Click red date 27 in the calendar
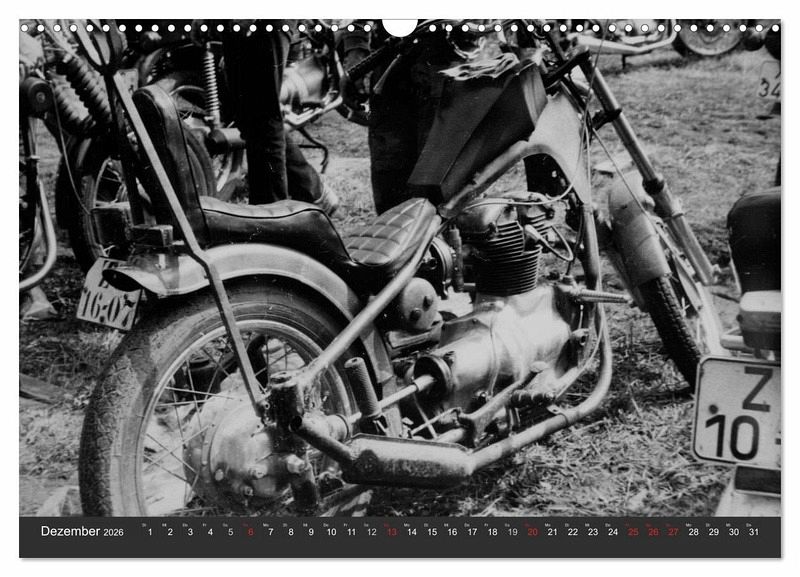800x577 pixels. point(673,532)
